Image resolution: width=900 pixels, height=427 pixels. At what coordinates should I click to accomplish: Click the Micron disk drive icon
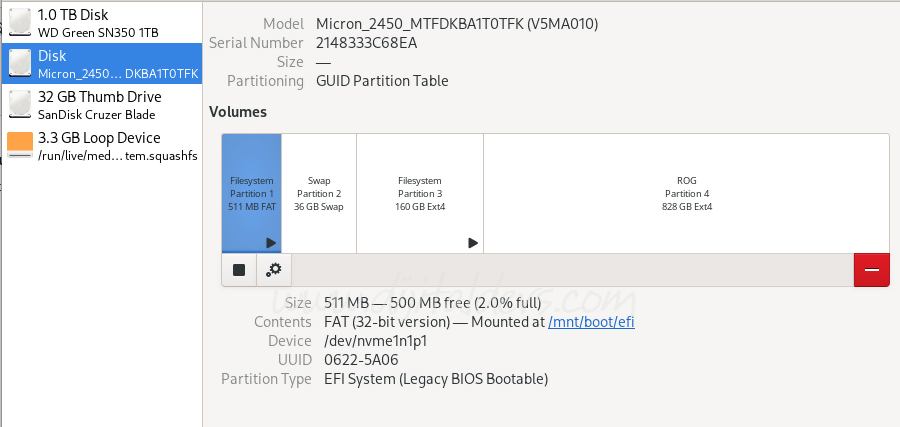click(x=20, y=63)
